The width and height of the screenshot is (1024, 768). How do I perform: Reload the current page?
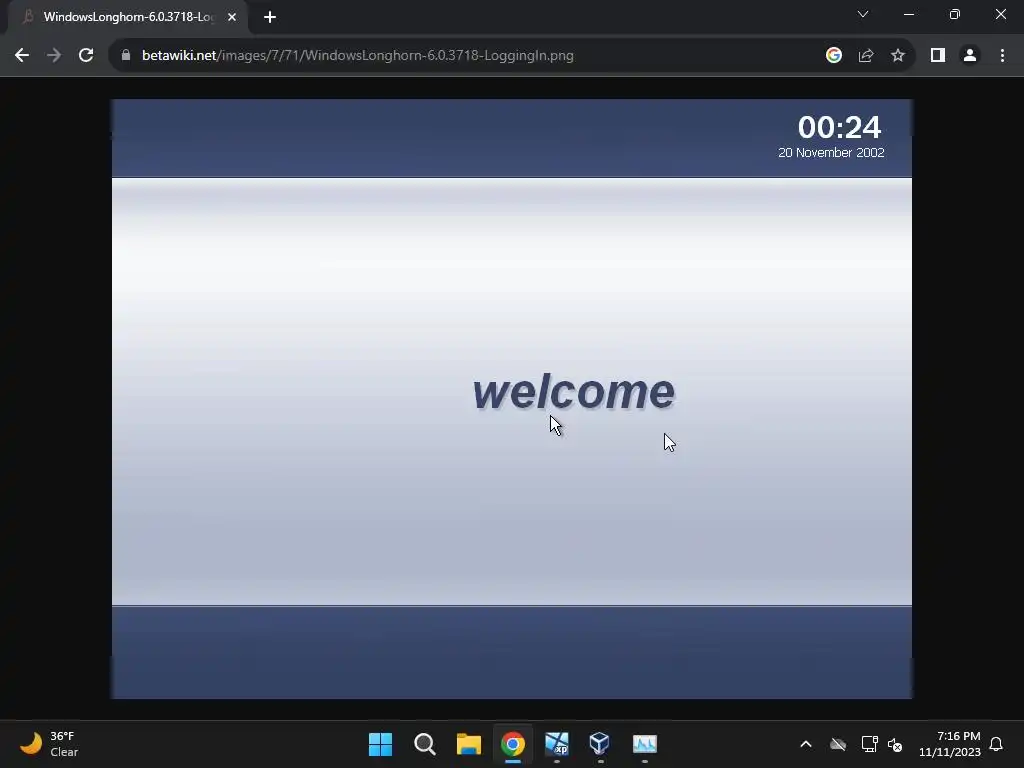86,56
